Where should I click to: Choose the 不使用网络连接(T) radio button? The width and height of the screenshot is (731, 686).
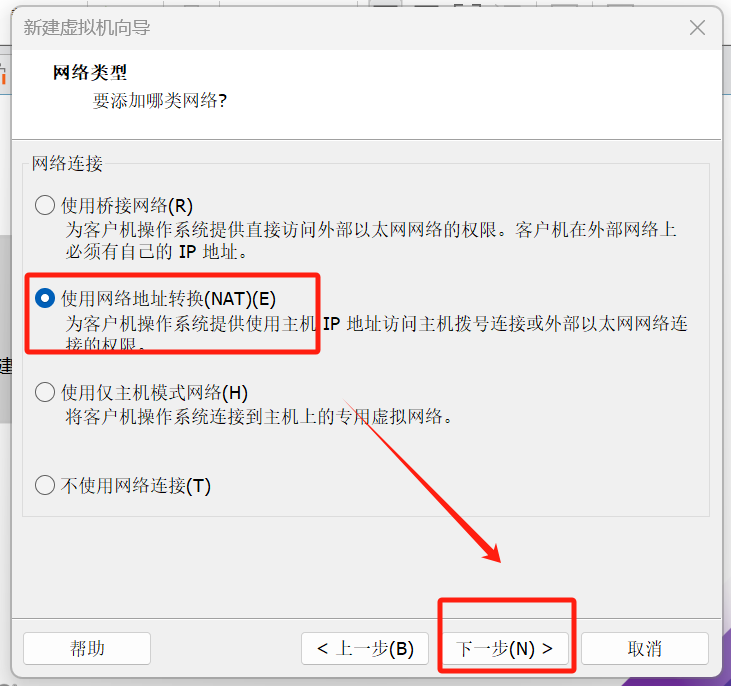pyautogui.click(x=45, y=485)
